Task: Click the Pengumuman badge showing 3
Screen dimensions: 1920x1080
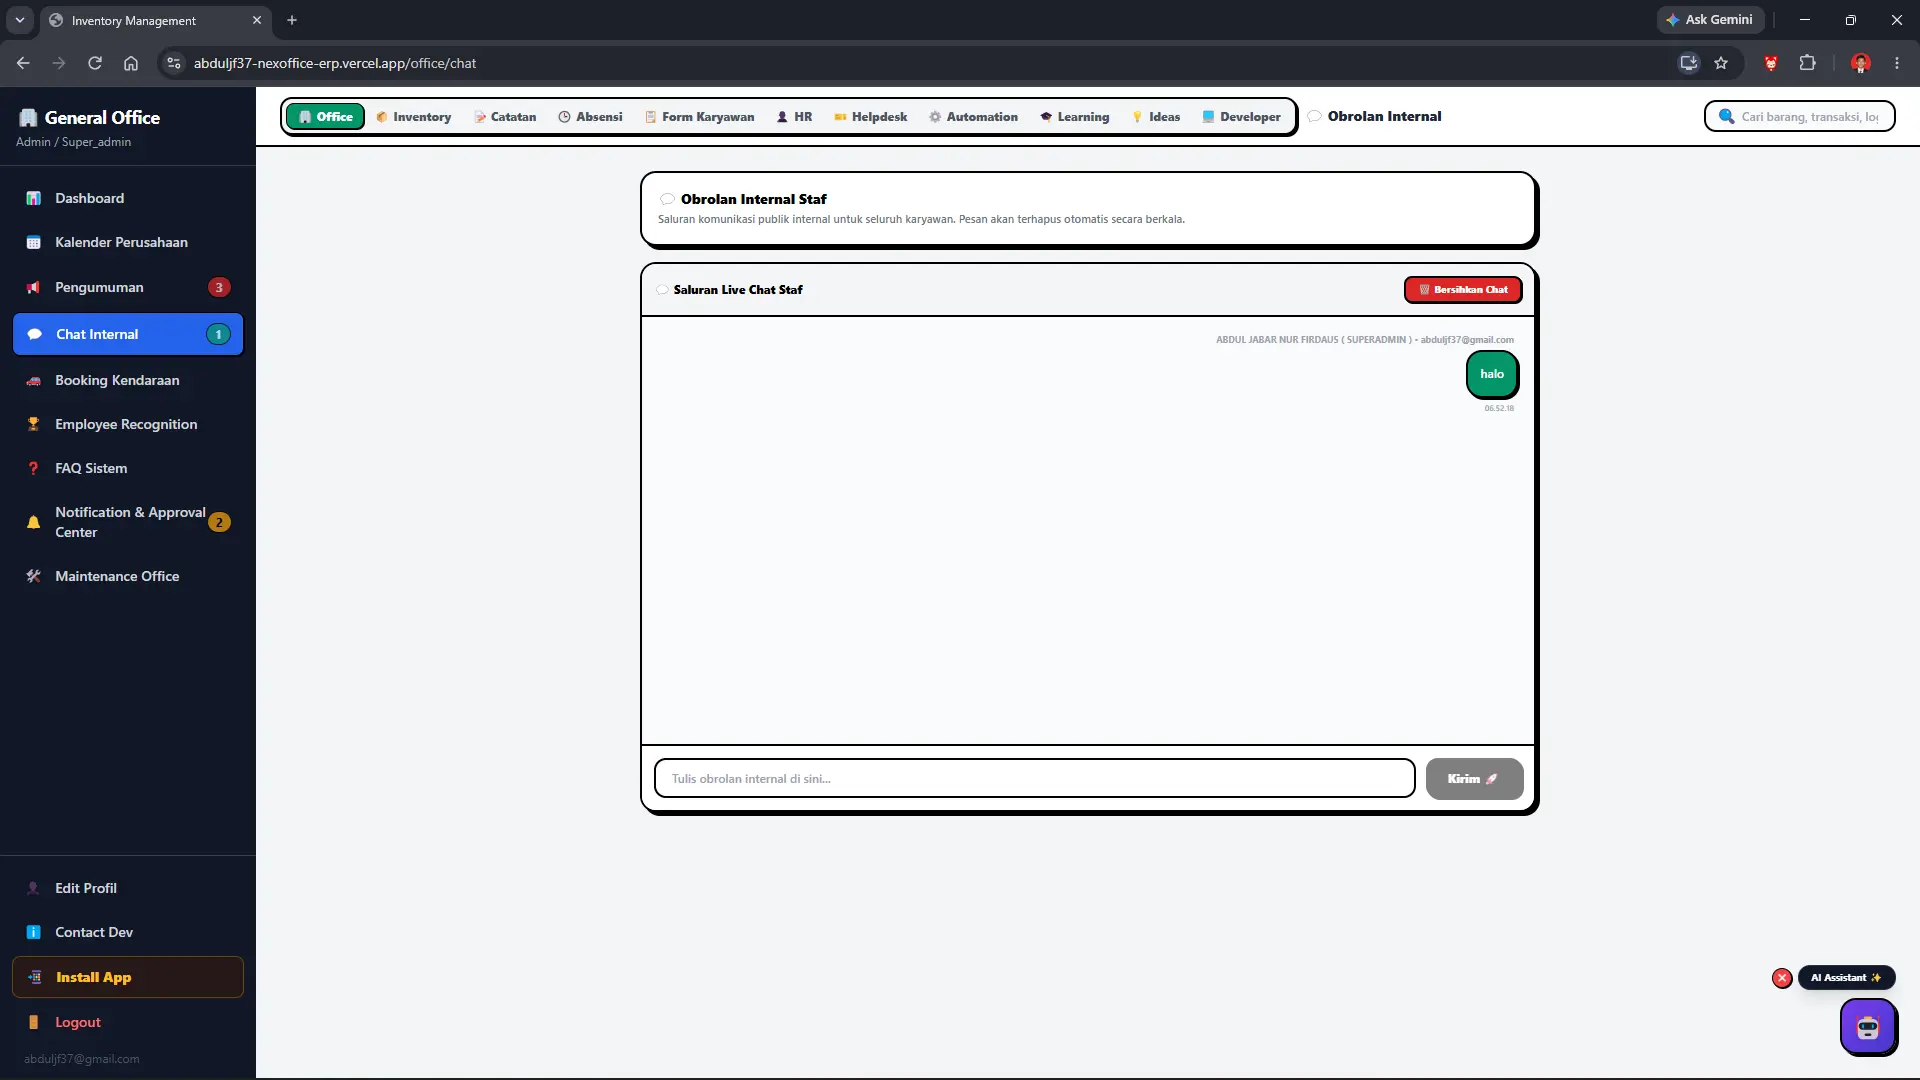Action: pyautogui.click(x=219, y=287)
